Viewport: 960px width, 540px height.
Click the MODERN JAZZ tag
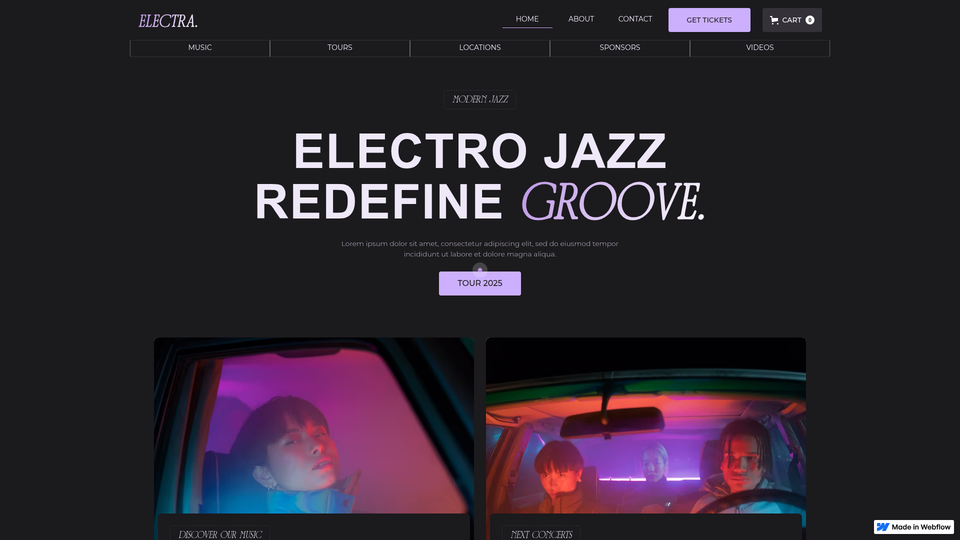pos(480,99)
